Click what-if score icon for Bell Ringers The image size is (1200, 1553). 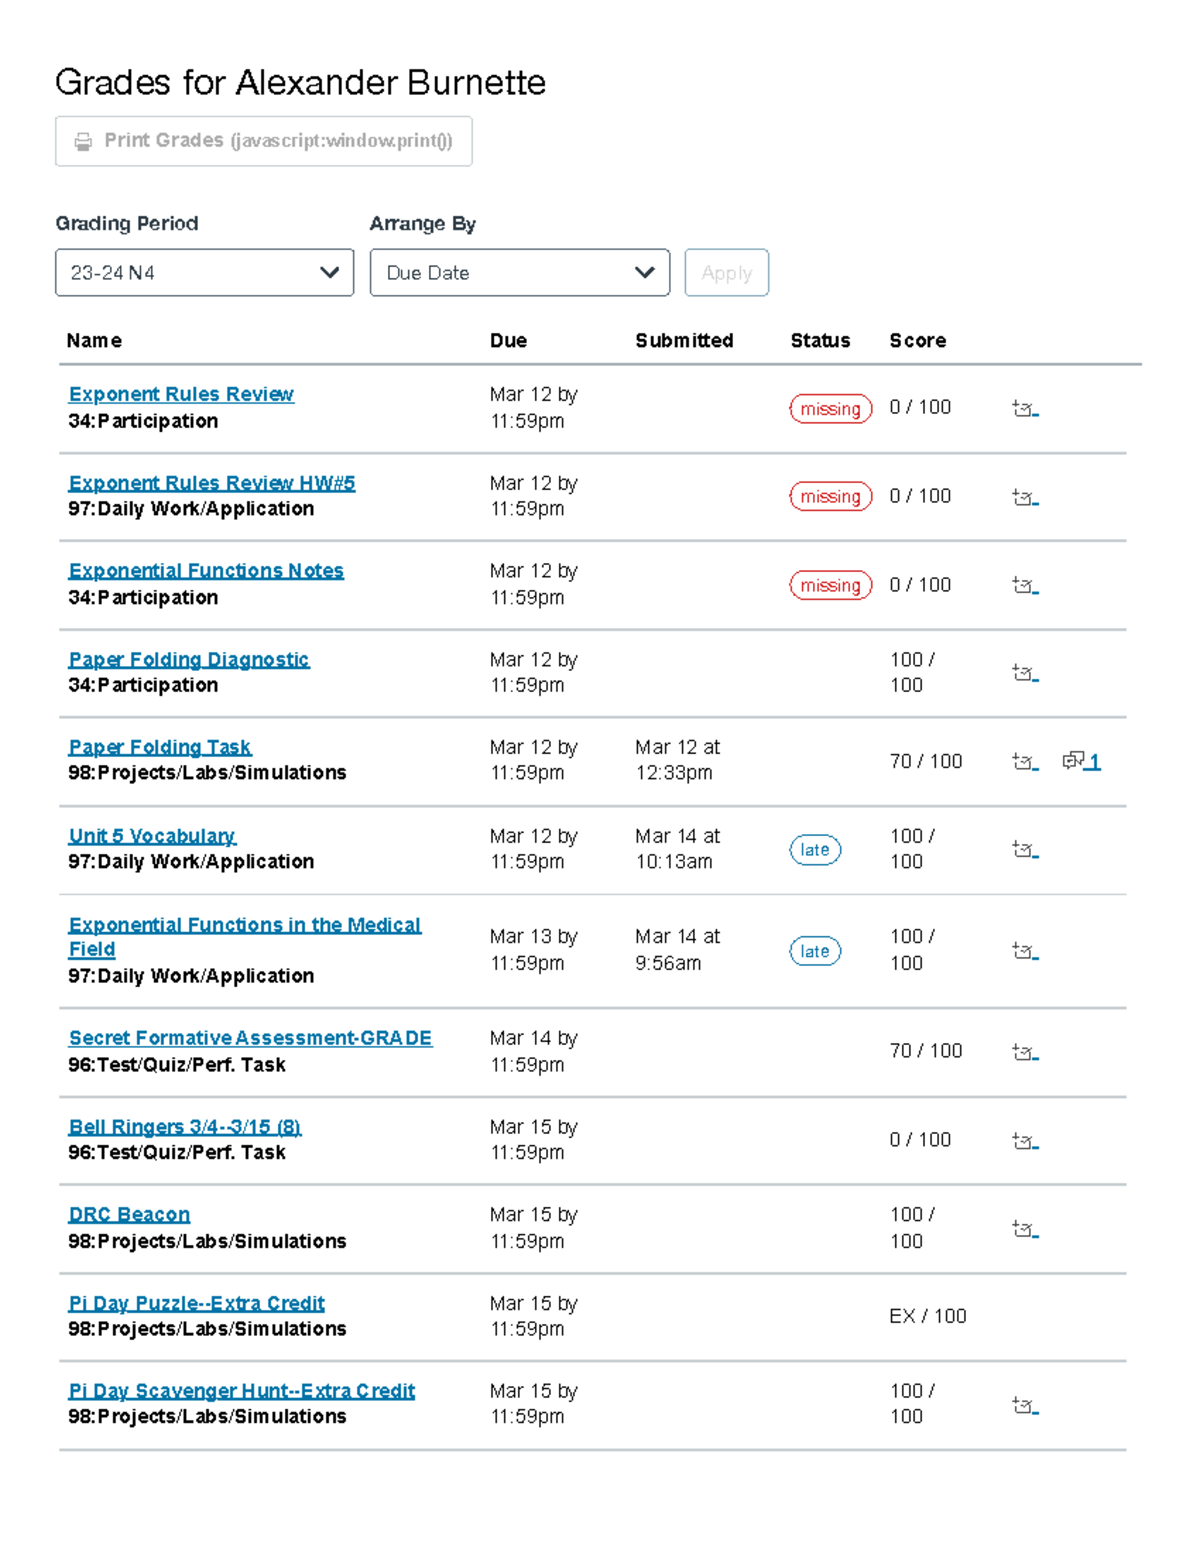pyautogui.click(x=1025, y=1140)
